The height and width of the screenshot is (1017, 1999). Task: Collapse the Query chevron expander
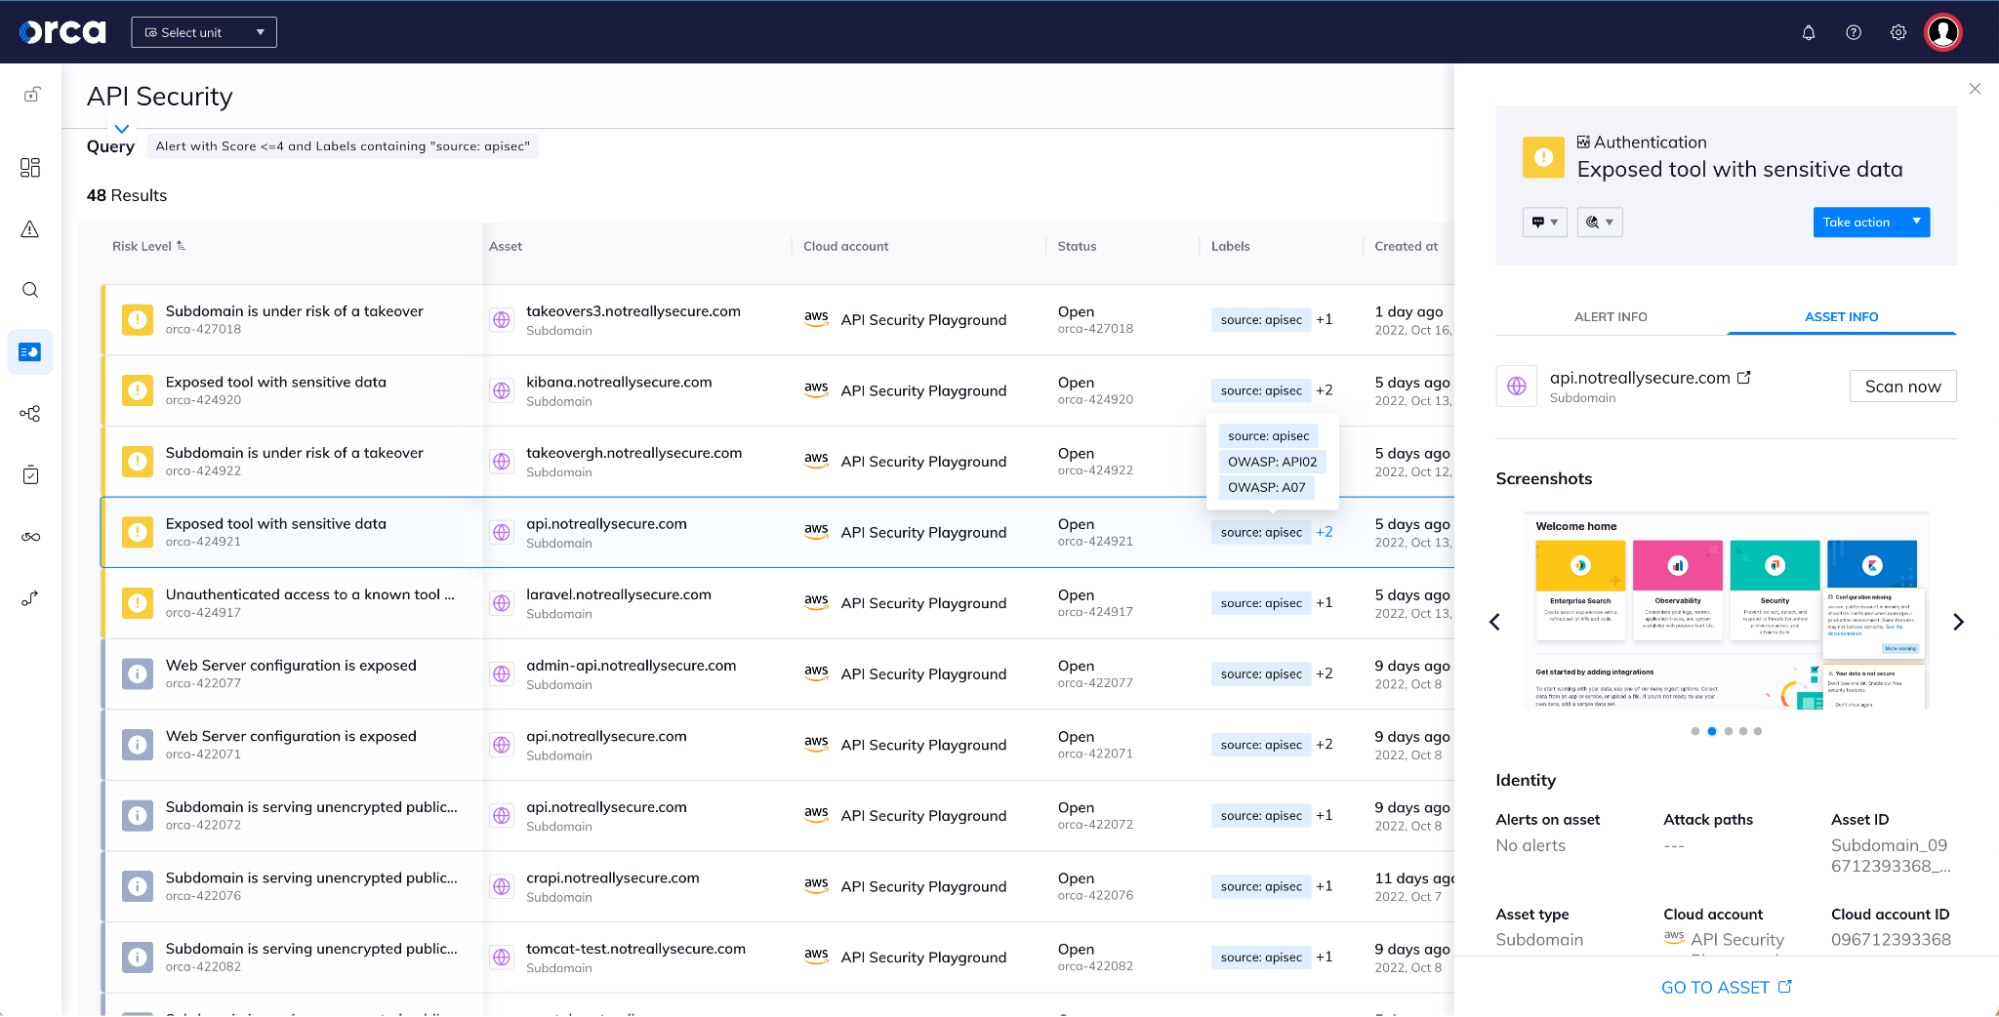(x=121, y=129)
